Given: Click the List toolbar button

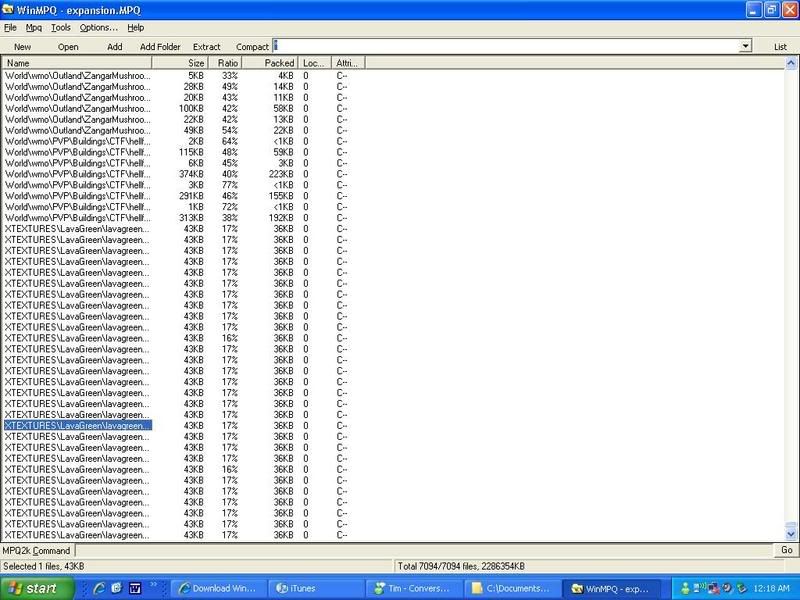Looking at the screenshot, I should [x=780, y=47].
